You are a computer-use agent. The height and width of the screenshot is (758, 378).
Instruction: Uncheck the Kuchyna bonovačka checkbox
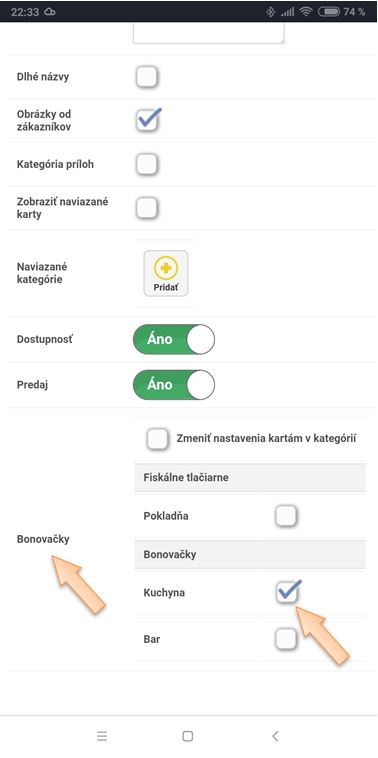(288, 592)
